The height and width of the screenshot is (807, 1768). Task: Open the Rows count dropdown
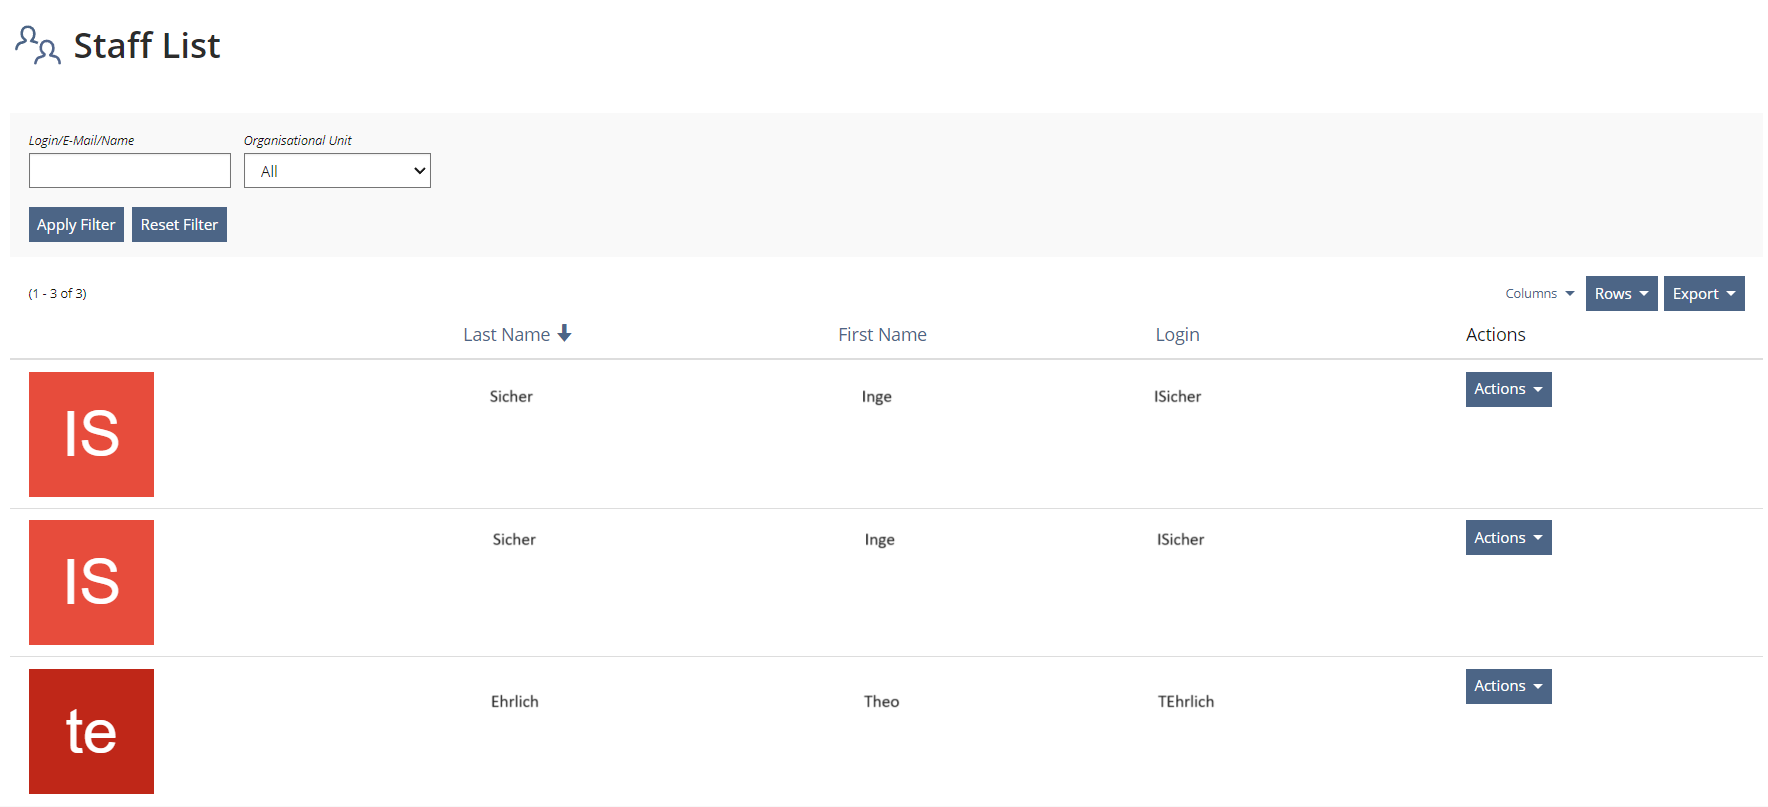tap(1621, 293)
